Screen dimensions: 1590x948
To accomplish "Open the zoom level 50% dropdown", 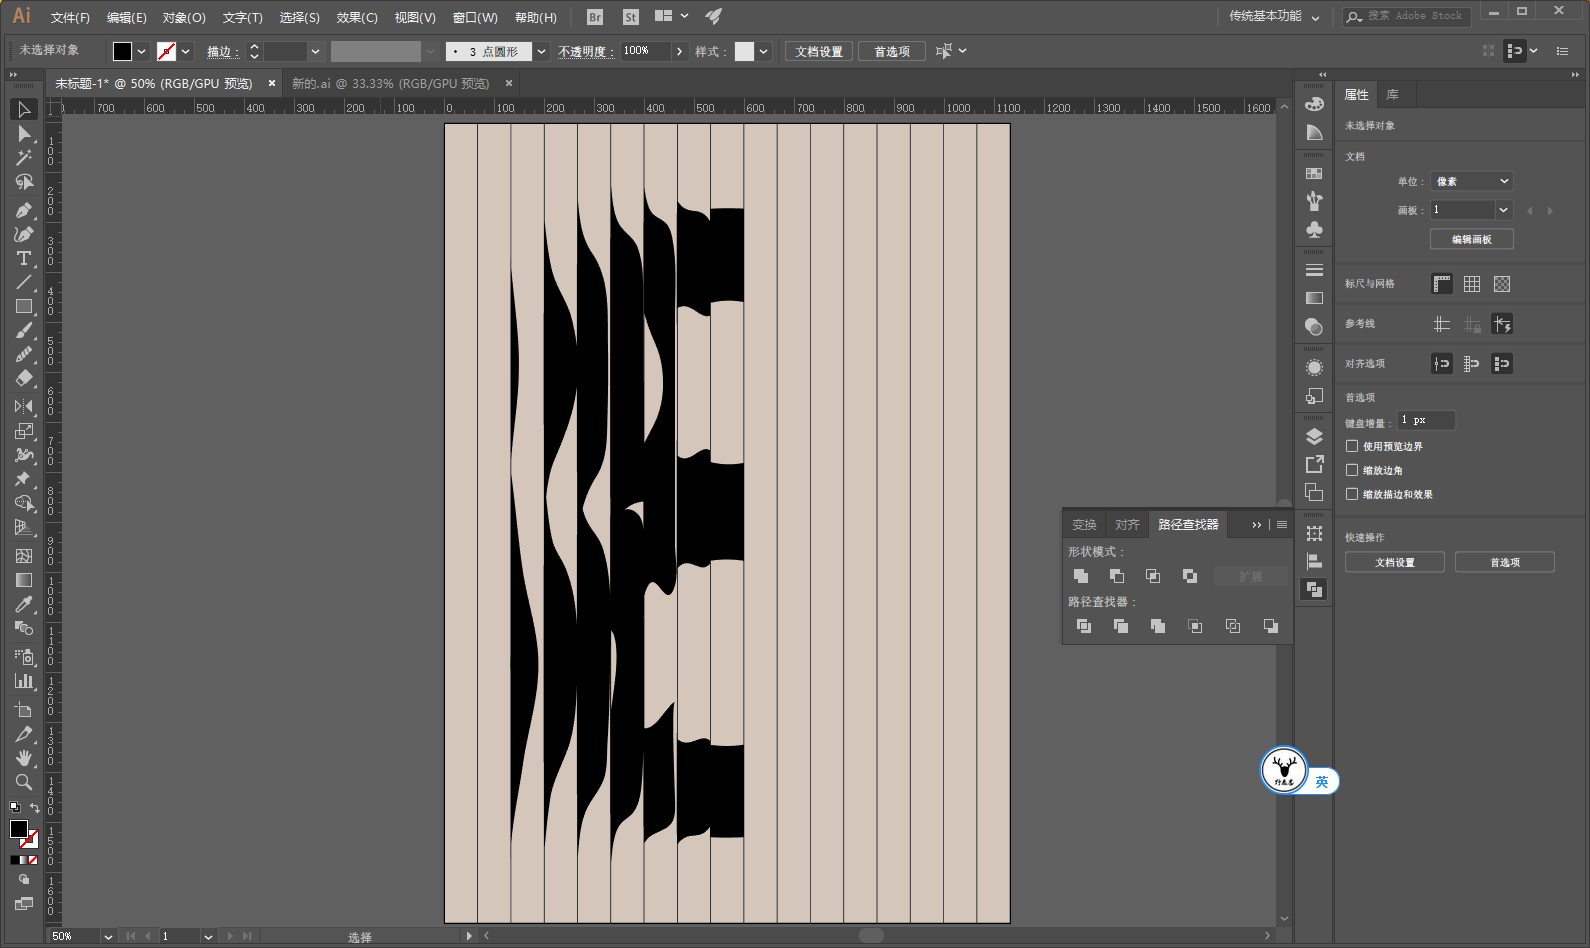I will (107, 936).
